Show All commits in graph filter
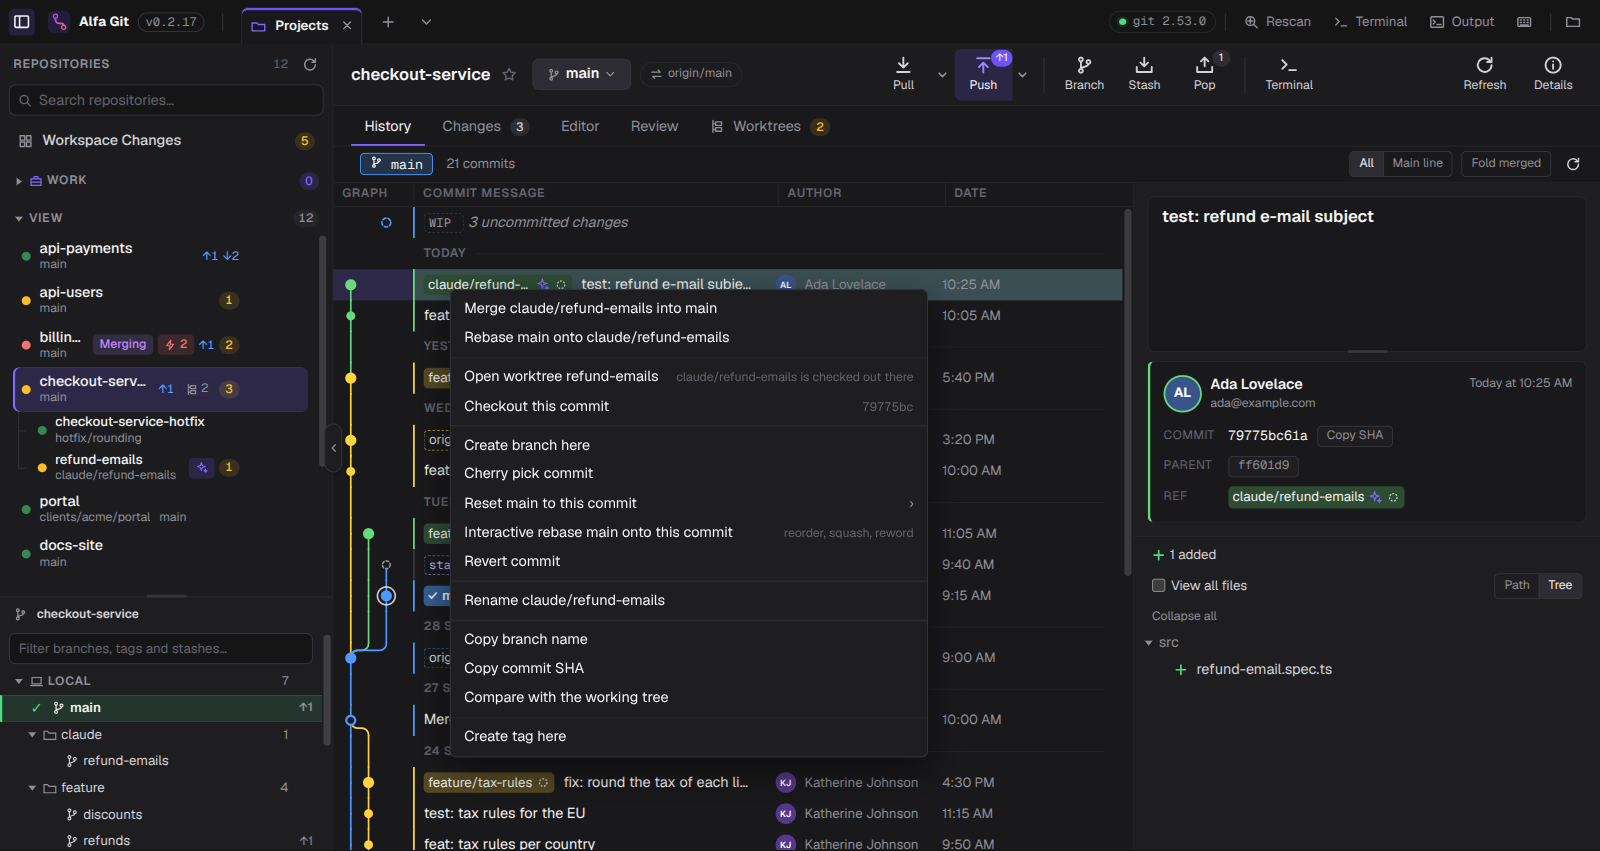 1366,164
